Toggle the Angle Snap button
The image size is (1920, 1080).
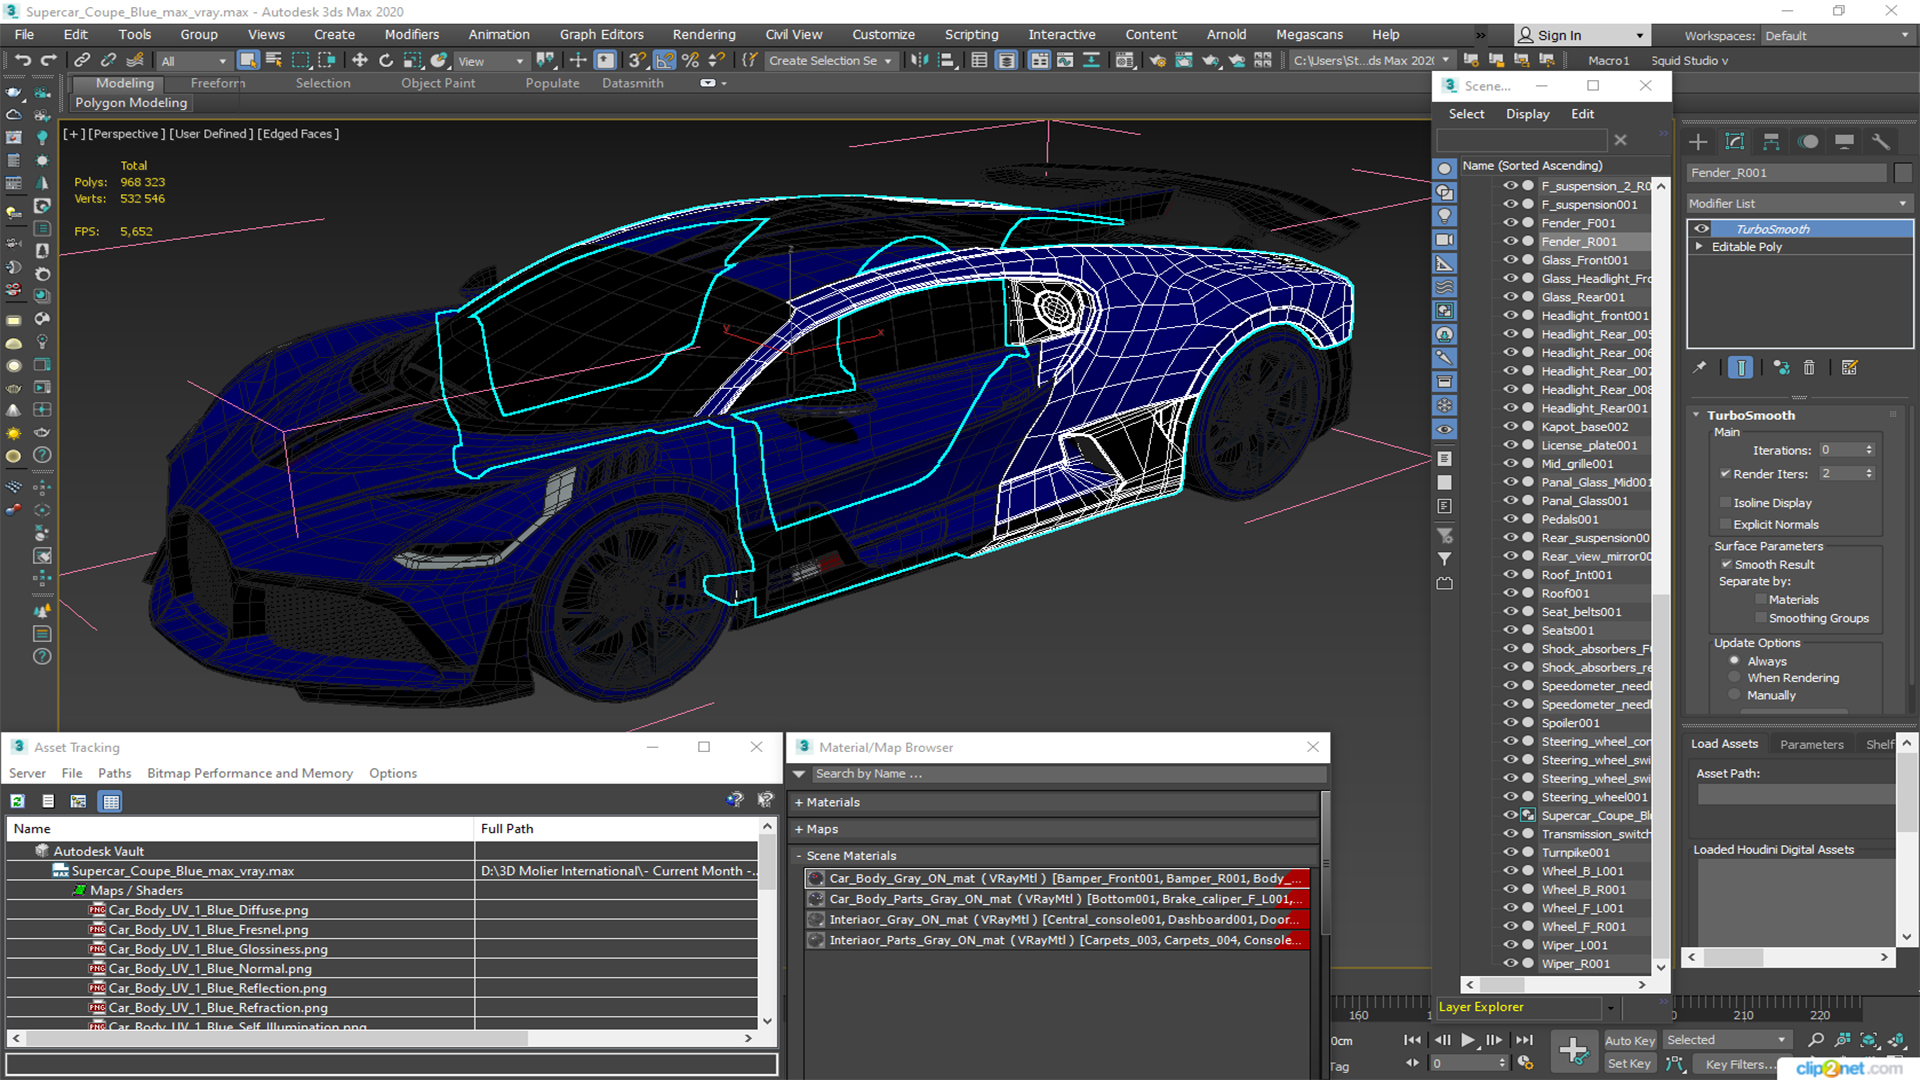click(664, 60)
